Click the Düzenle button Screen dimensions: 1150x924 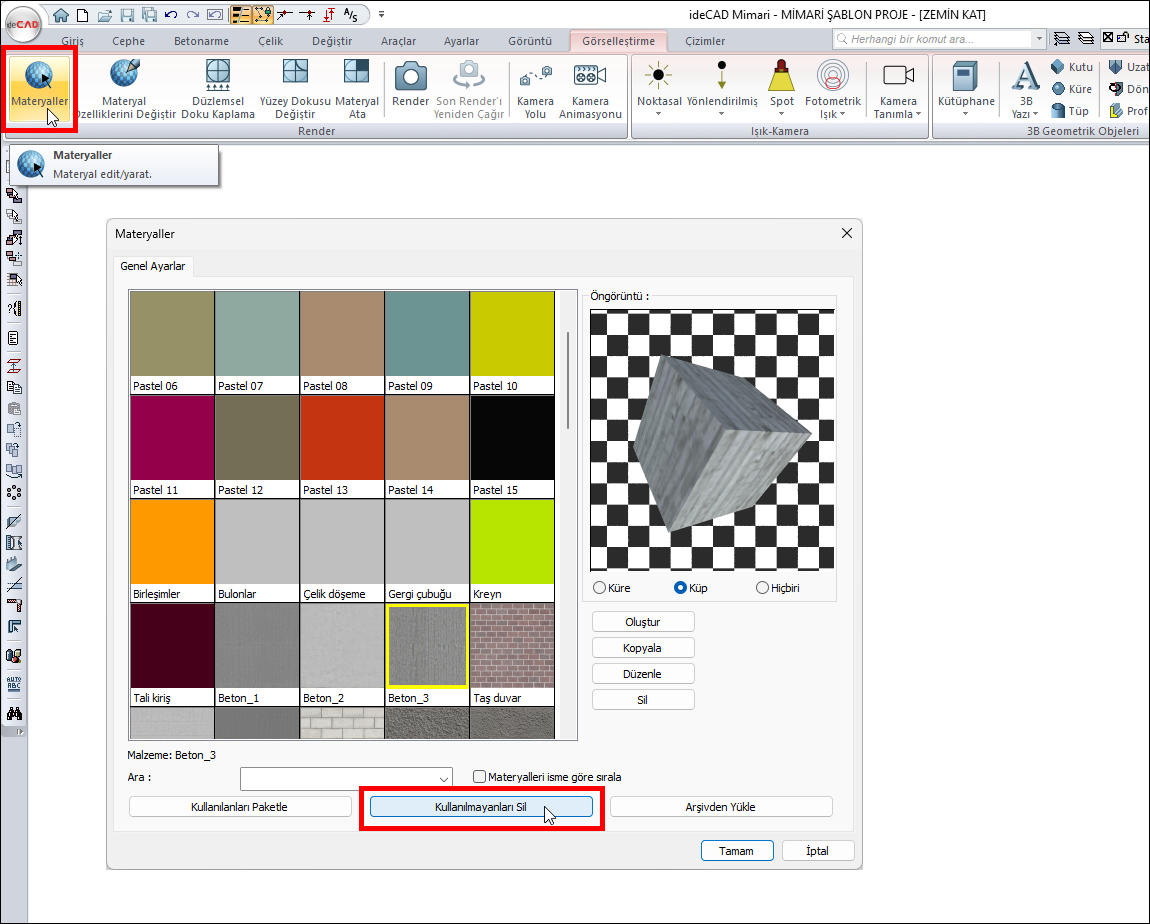pyautogui.click(x=643, y=674)
